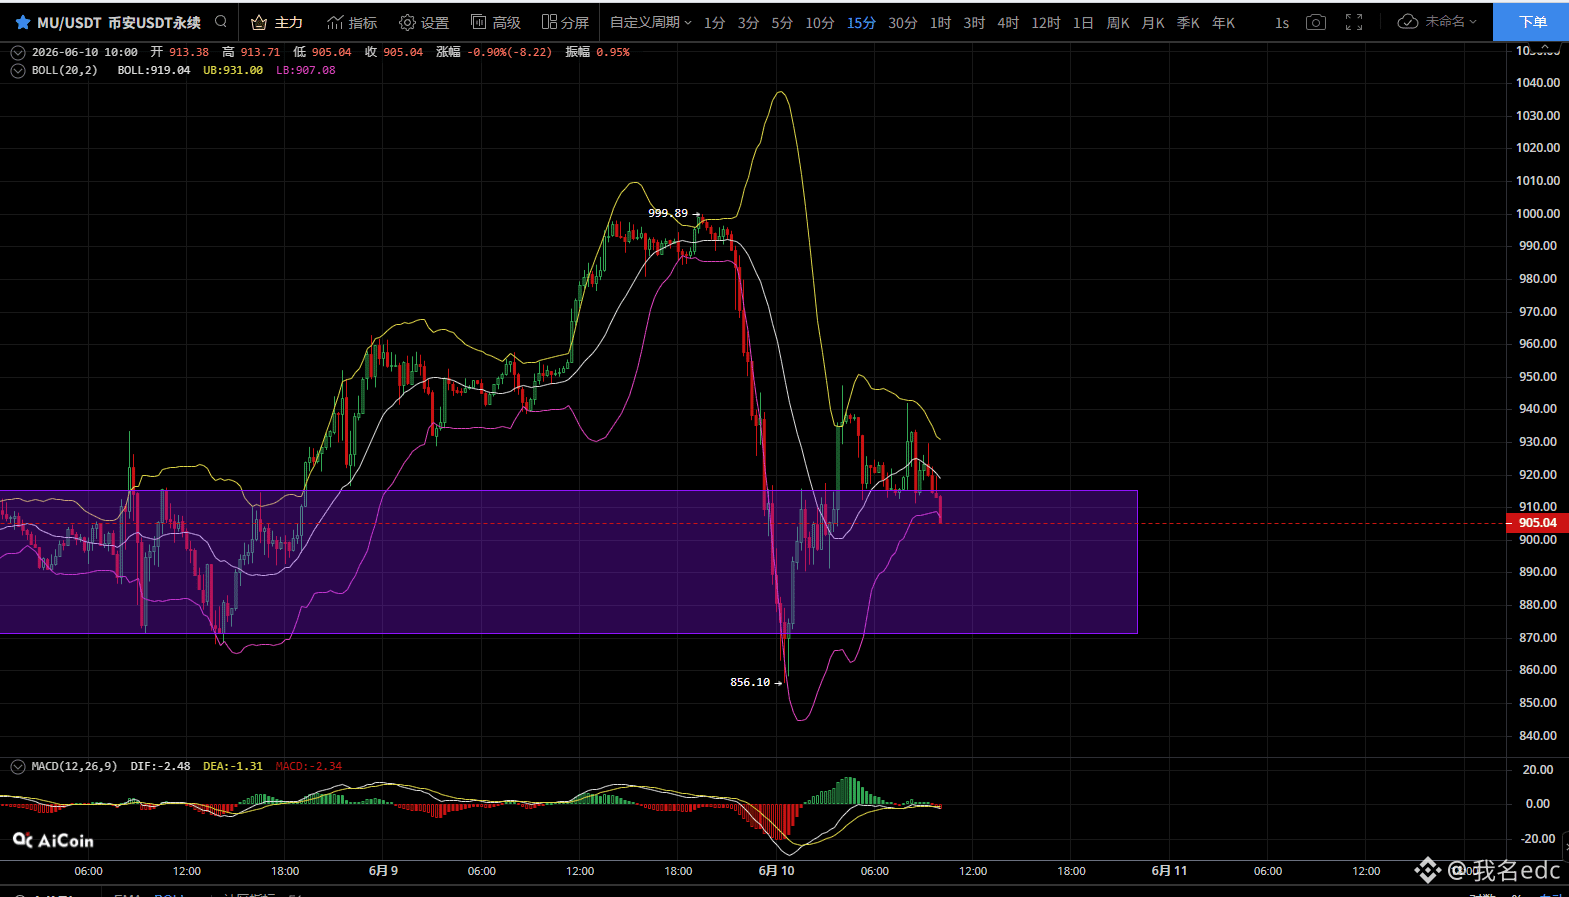This screenshot has height=897, width=1569.
Task: Switch to the 5分 timeframe
Action: coord(782,22)
